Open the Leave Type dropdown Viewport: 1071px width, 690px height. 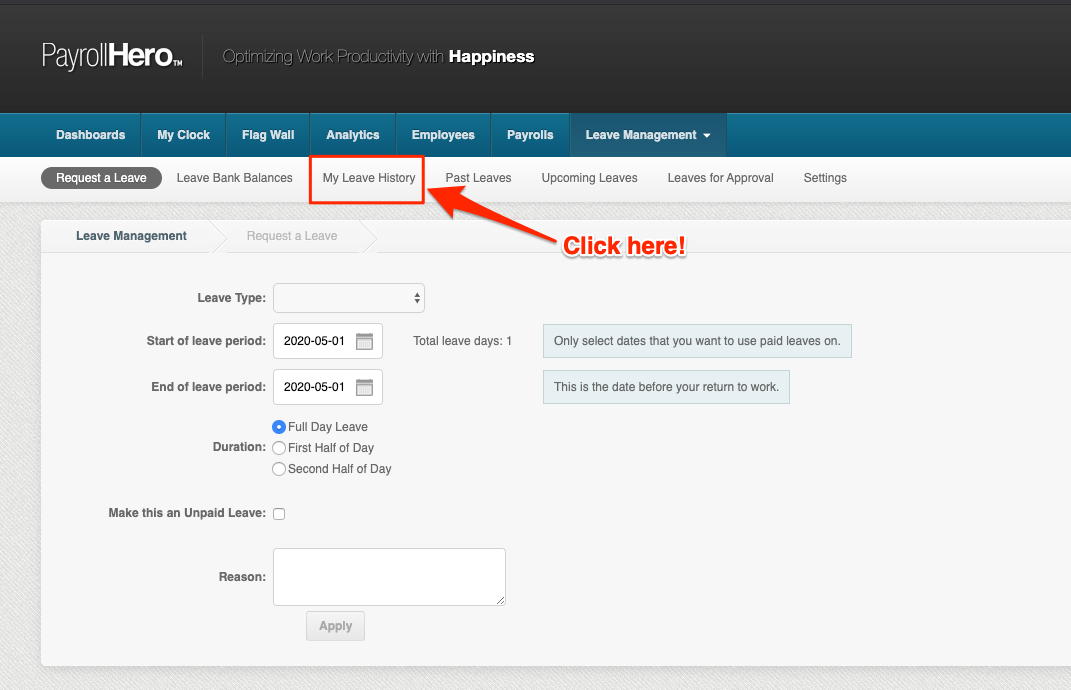pyautogui.click(x=349, y=298)
